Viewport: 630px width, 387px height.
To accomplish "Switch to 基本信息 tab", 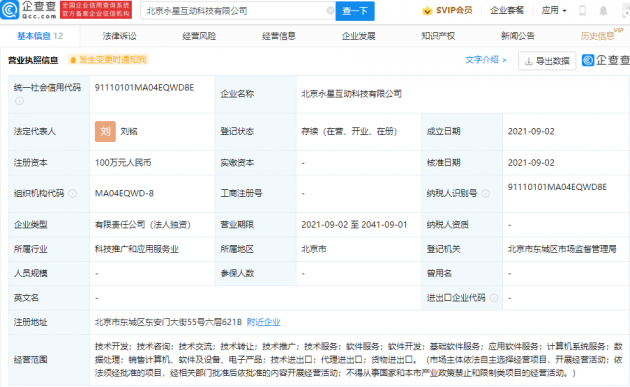I will click(x=40, y=36).
